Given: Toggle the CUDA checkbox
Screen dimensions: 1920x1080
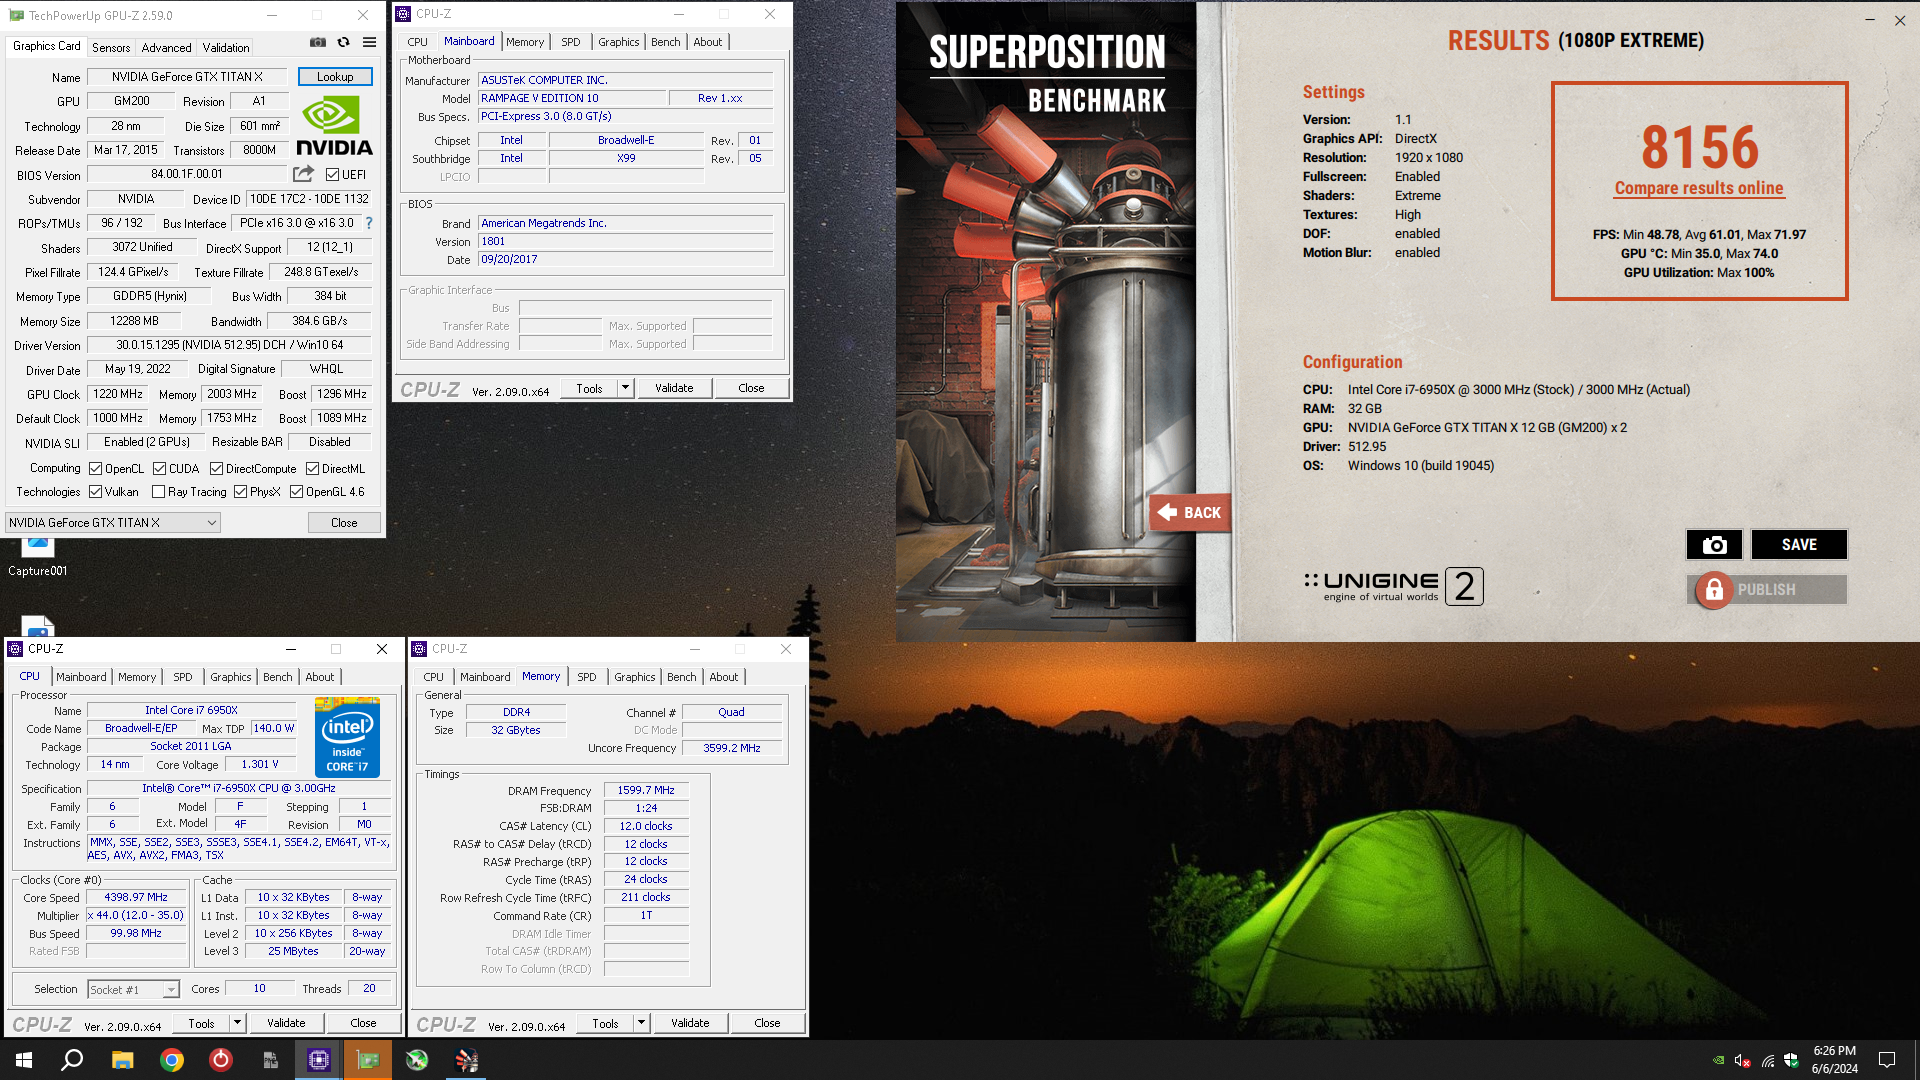Looking at the screenshot, I should [x=159, y=468].
